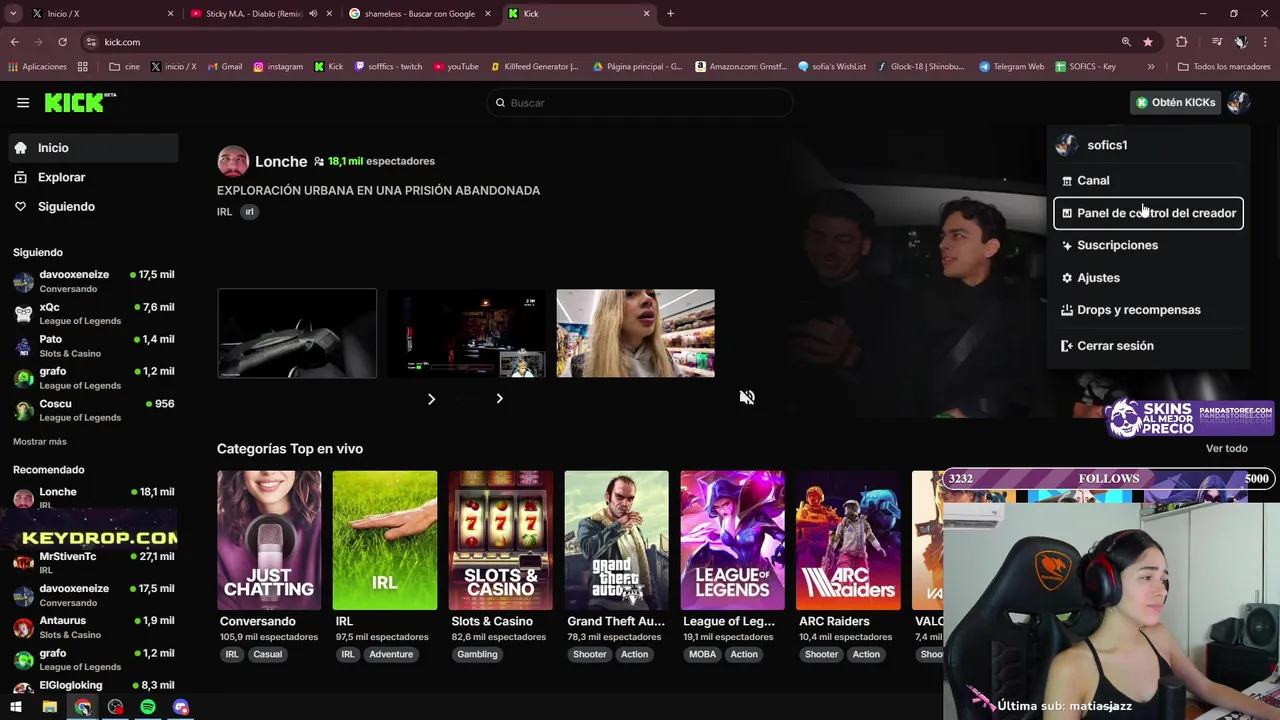The width and height of the screenshot is (1280, 720).
Task: Open Explorar in the sidebar
Action: [93, 177]
